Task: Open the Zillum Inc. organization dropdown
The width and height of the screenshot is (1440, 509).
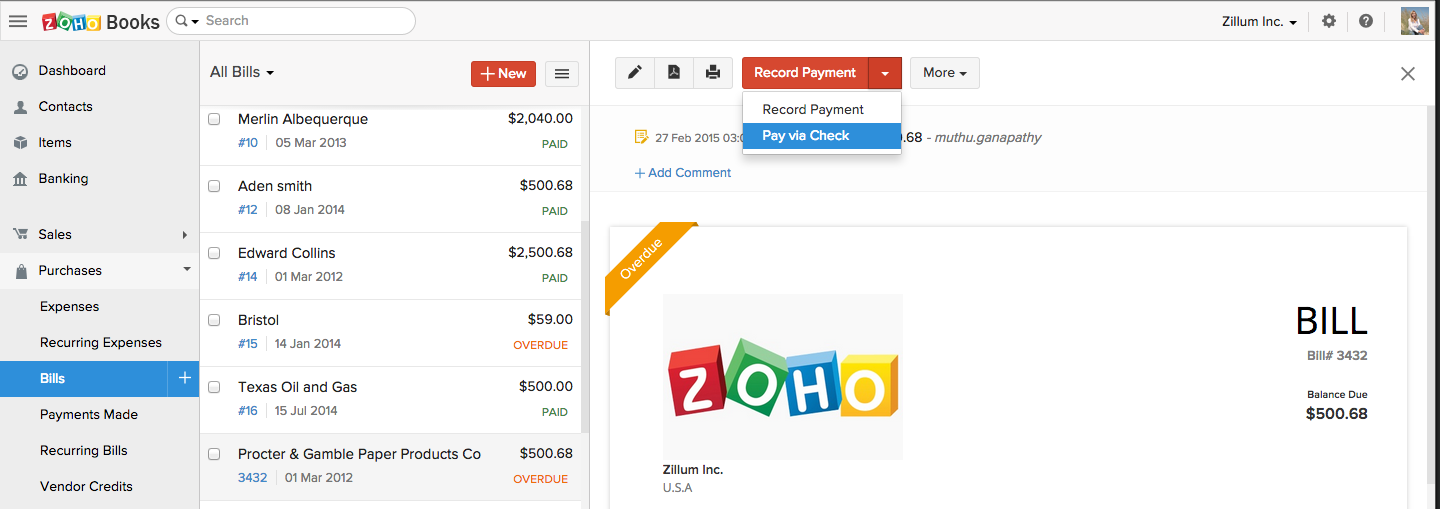Action: coord(1259,21)
